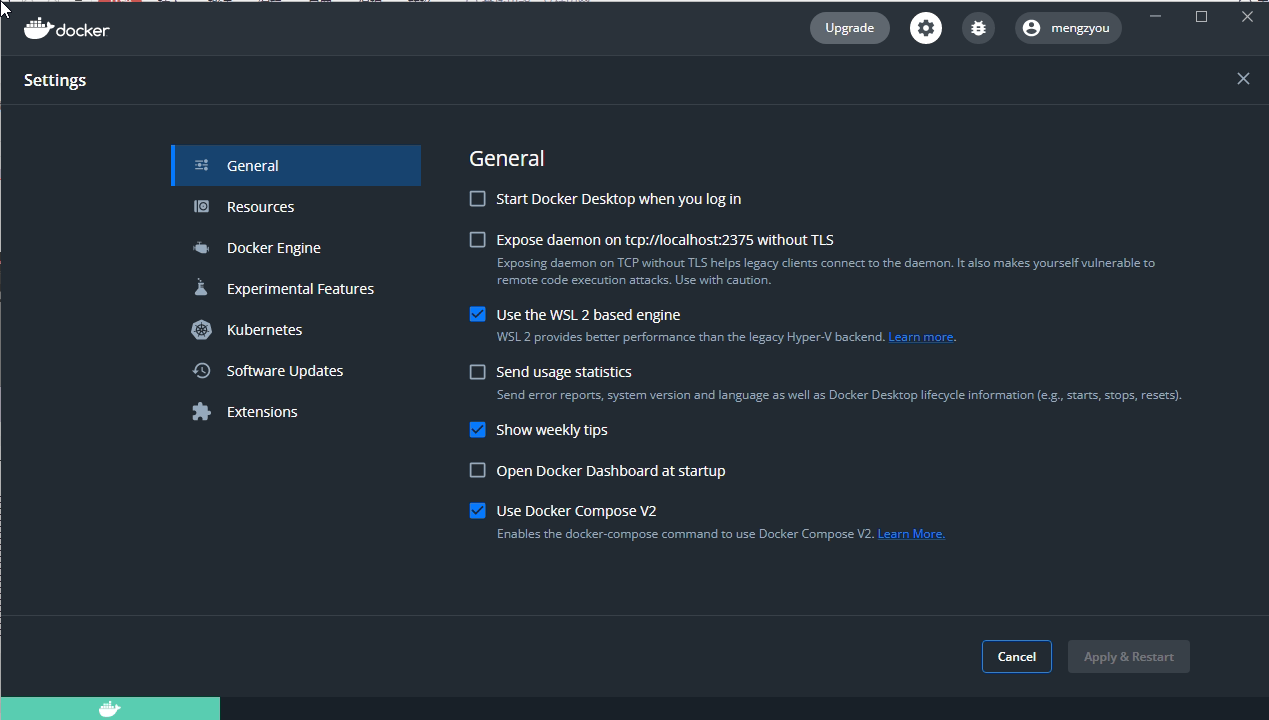Screen dimensions: 1269x720
Task: Click the Upgrade button
Action: pyautogui.click(x=849, y=28)
